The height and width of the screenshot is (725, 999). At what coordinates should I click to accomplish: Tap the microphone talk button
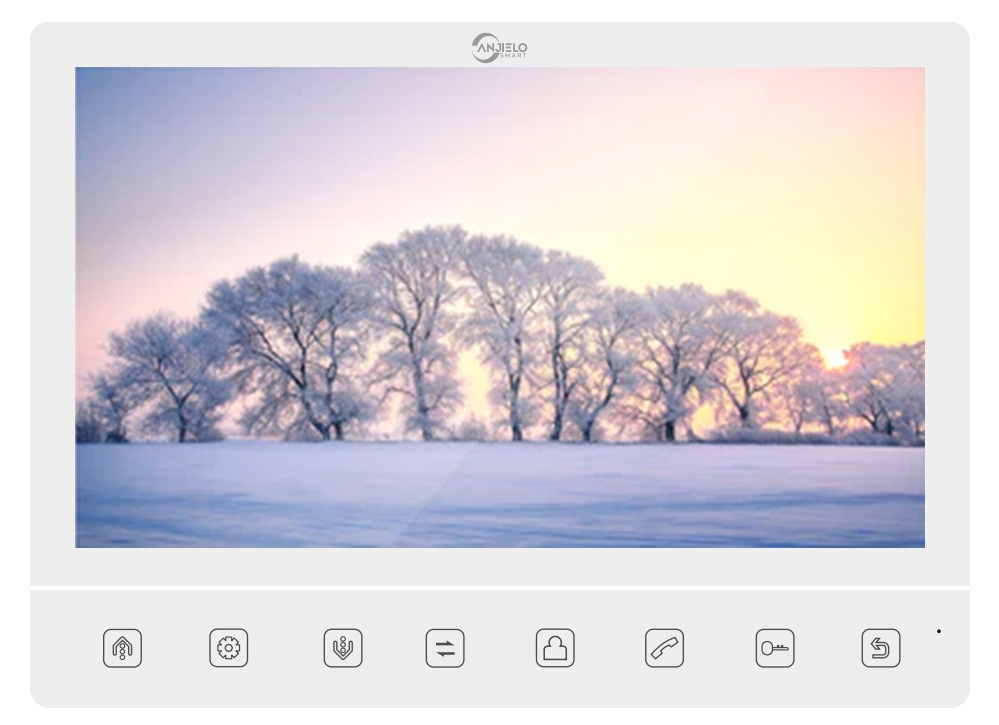[x=342, y=647]
